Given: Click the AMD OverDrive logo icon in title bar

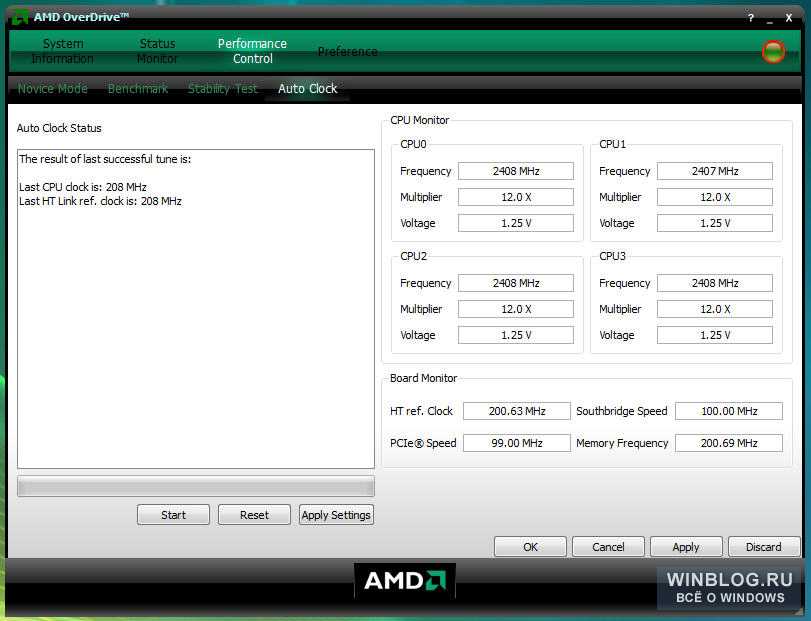Looking at the screenshot, I should point(20,17).
